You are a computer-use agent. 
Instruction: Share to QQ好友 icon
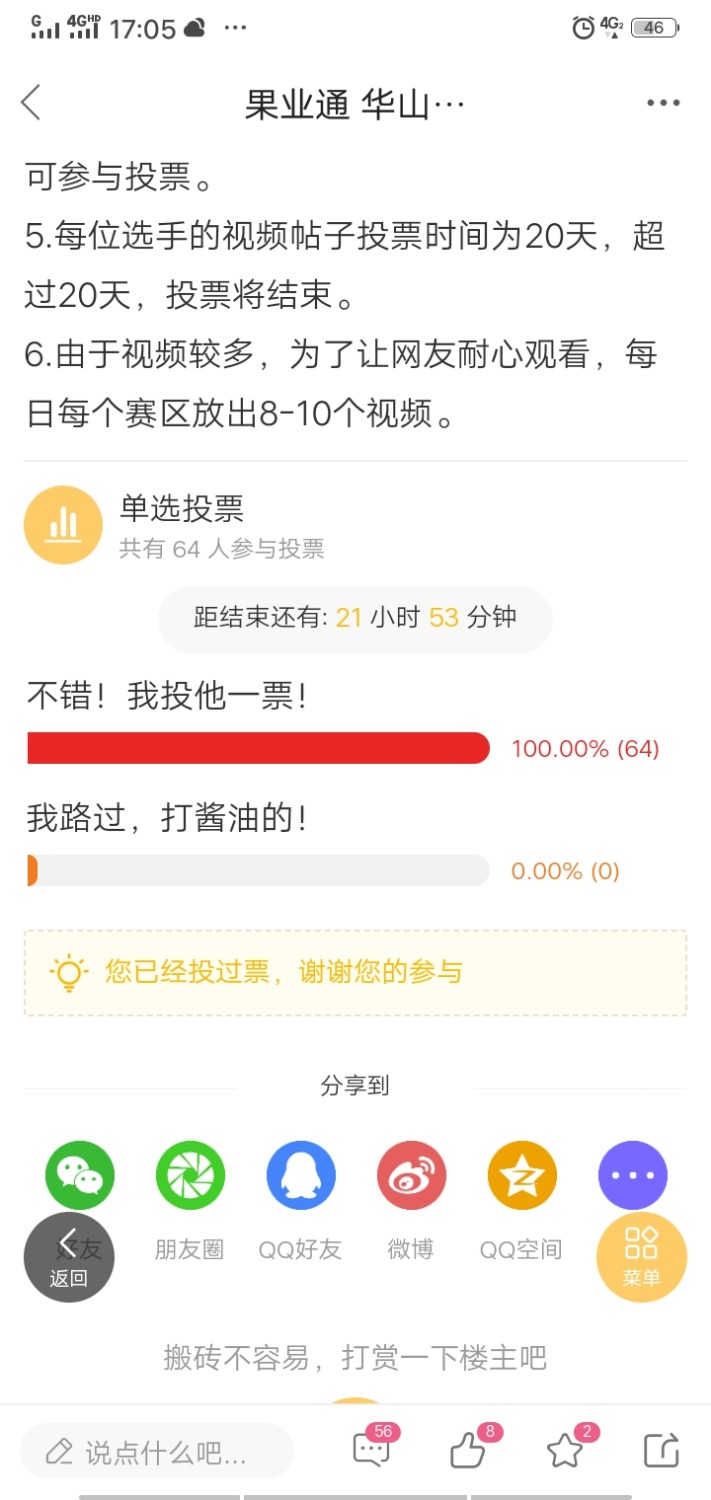301,1175
